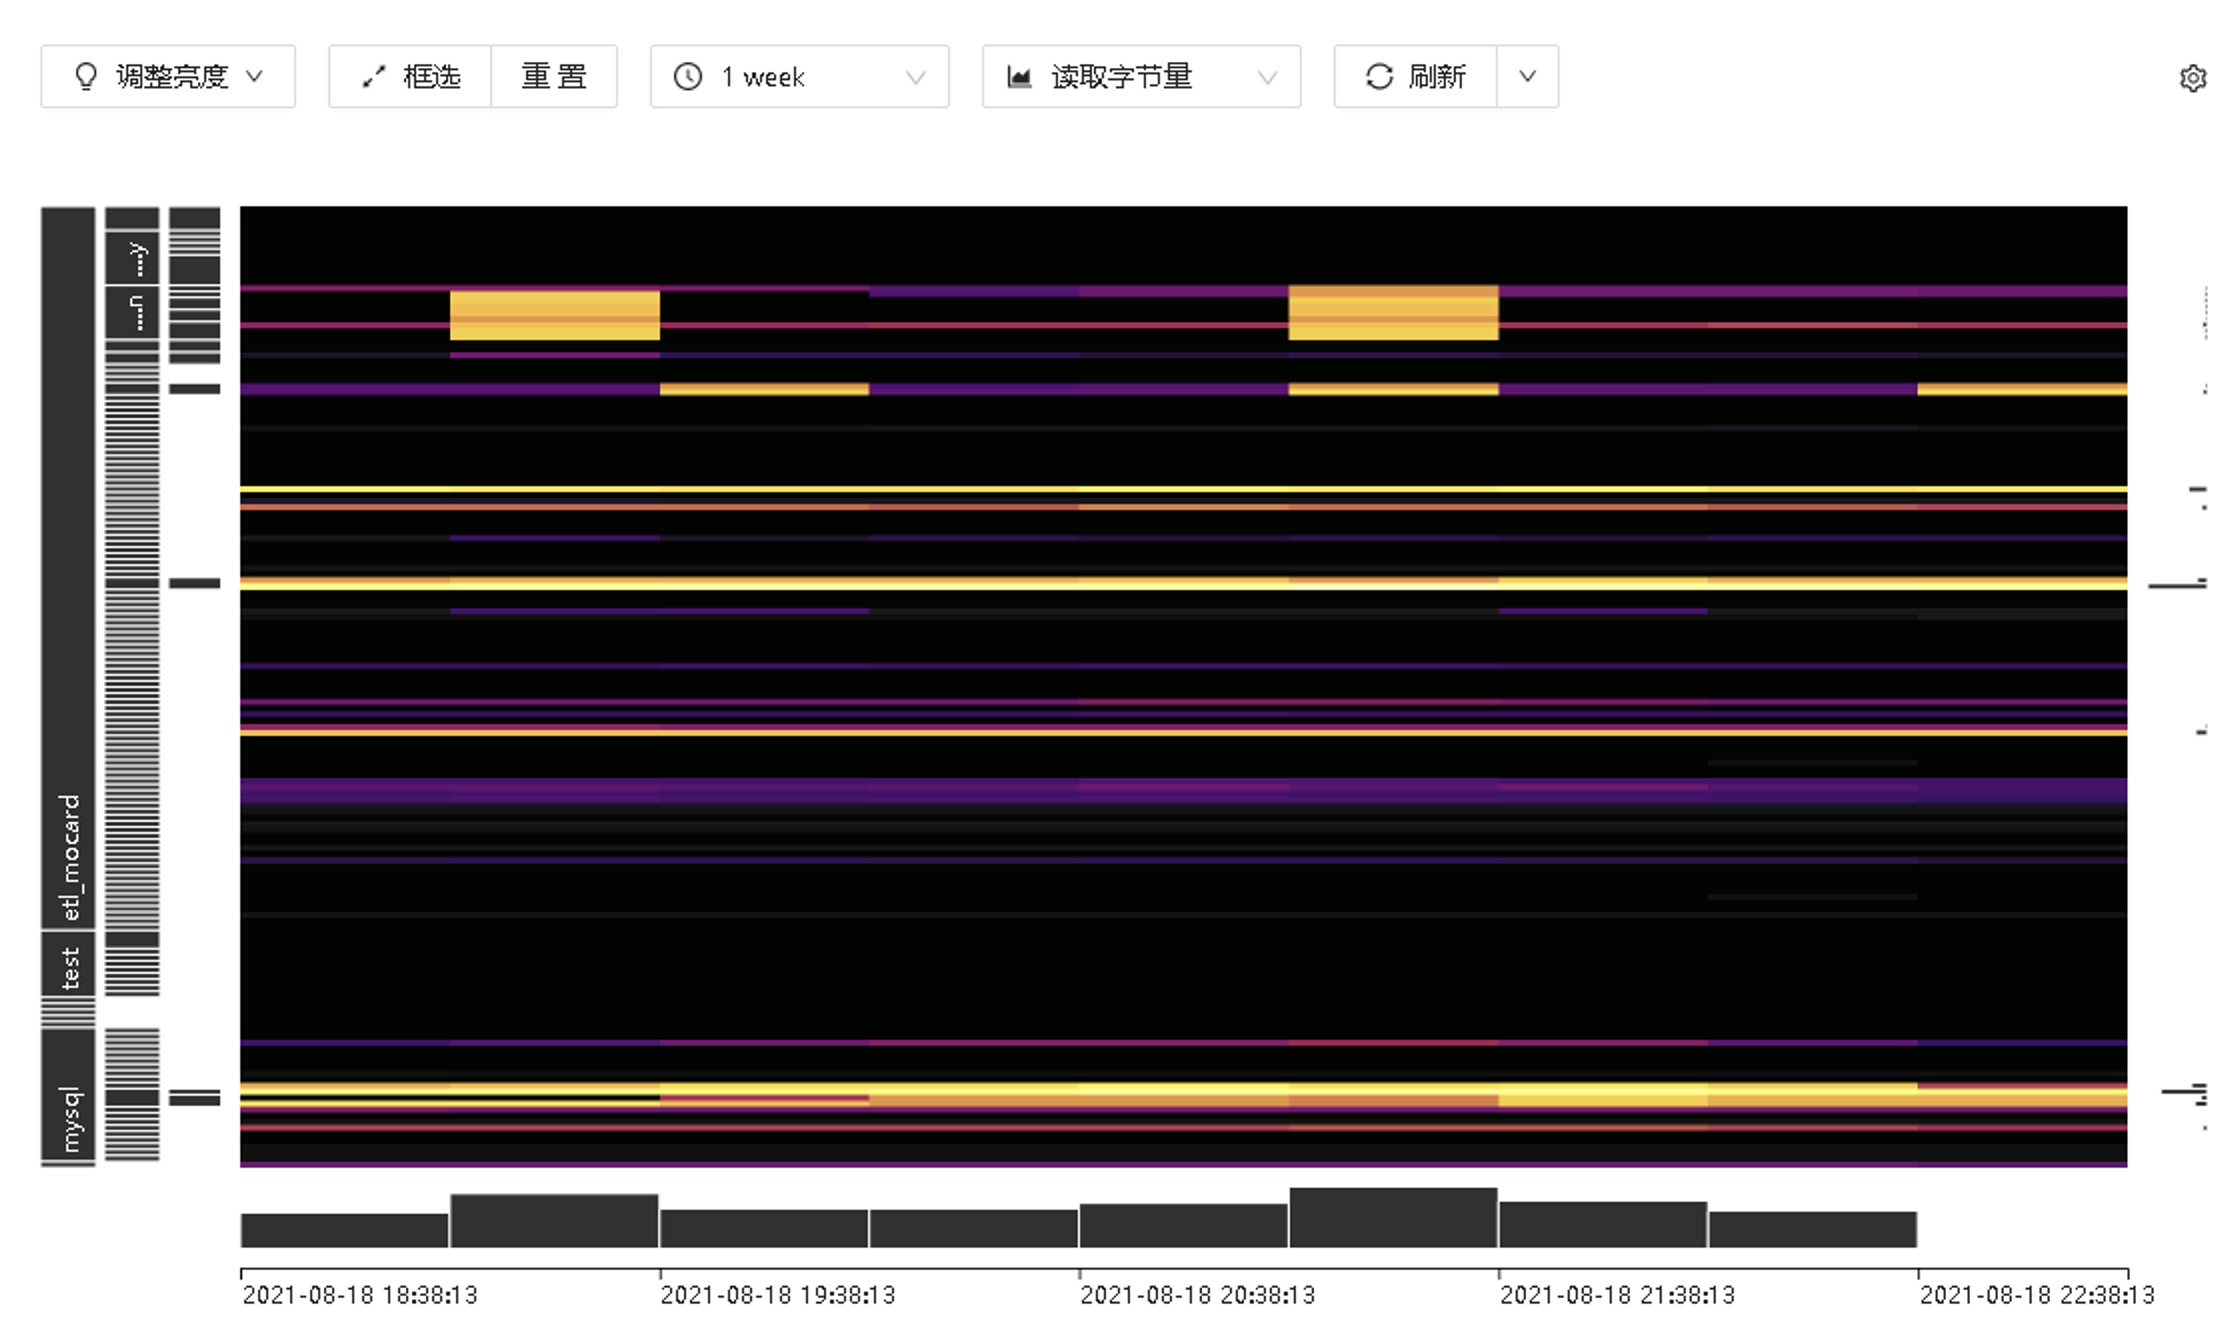
Task: Open the 读取字节量 metric dropdown
Action: pos(1141,77)
